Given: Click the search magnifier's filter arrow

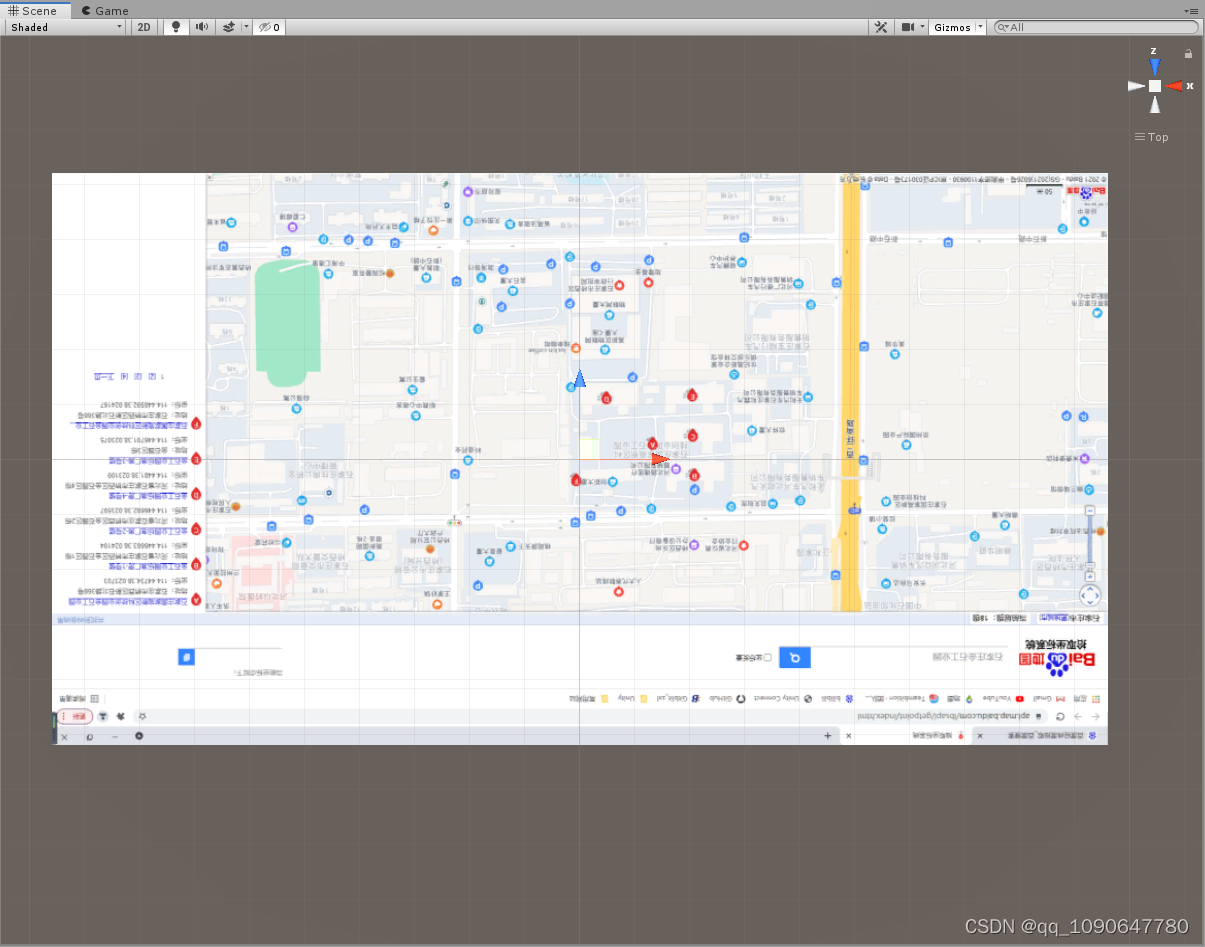Looking at the screenshot, I should point(1003,27).
